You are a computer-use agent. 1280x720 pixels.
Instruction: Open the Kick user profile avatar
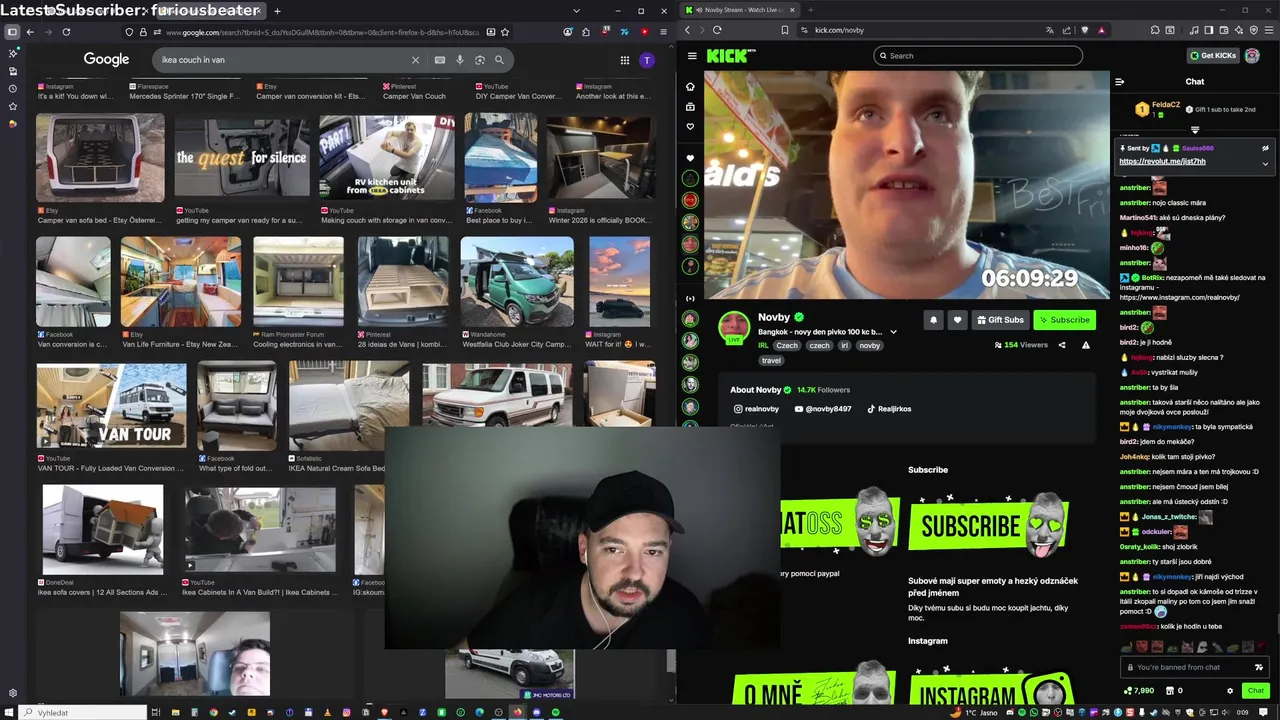pos(1252,56)
